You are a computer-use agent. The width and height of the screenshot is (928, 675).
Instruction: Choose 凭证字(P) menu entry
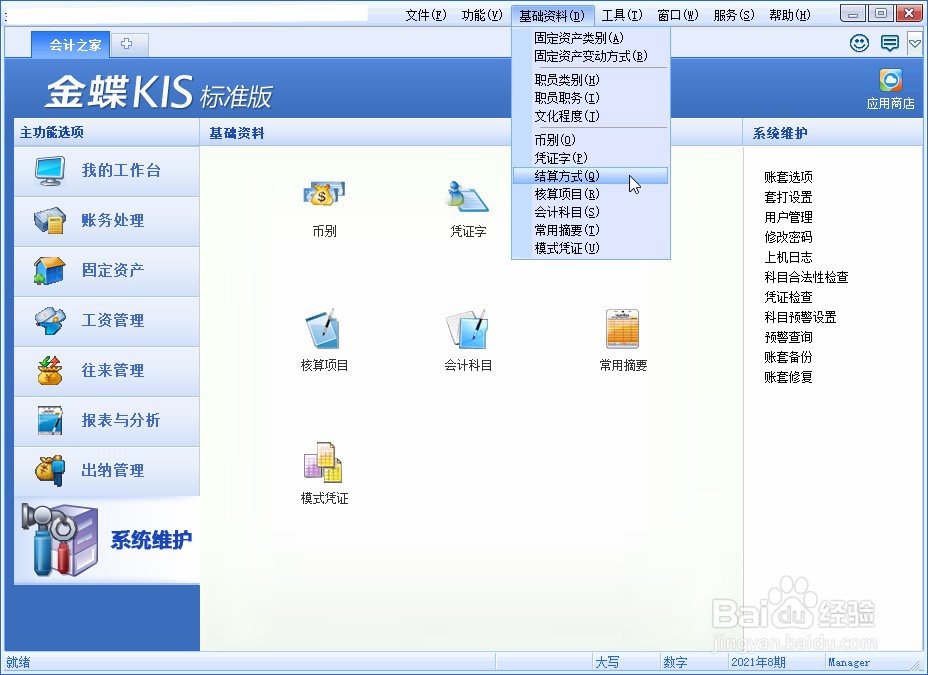[591, 158]
